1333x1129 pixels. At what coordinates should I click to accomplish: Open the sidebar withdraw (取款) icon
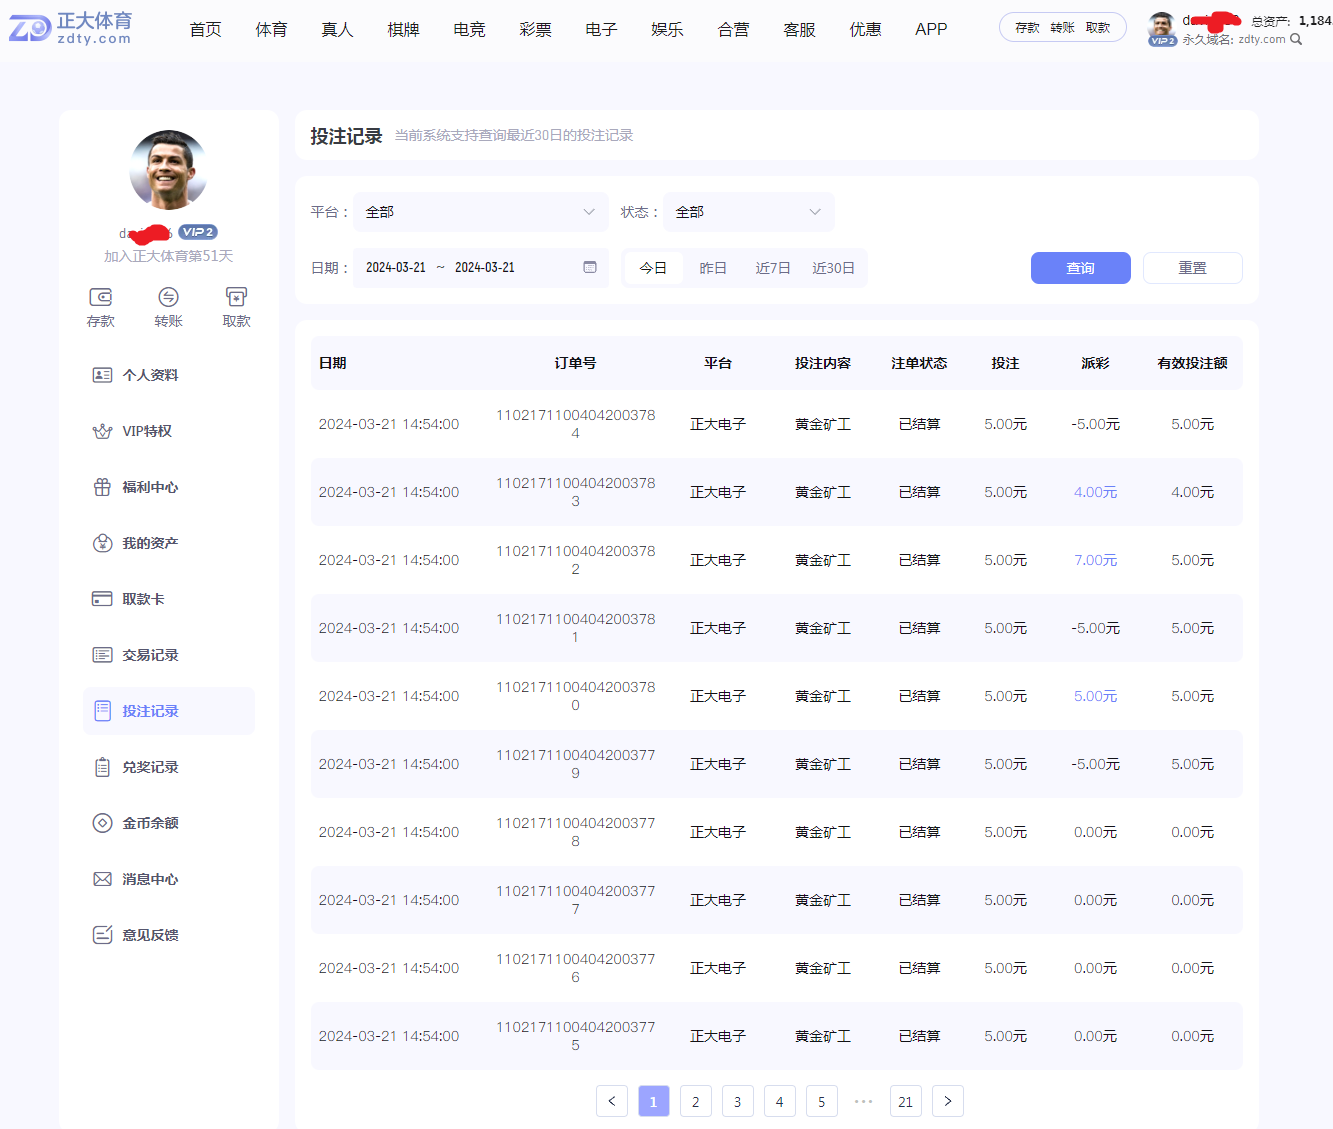[236, 297]
